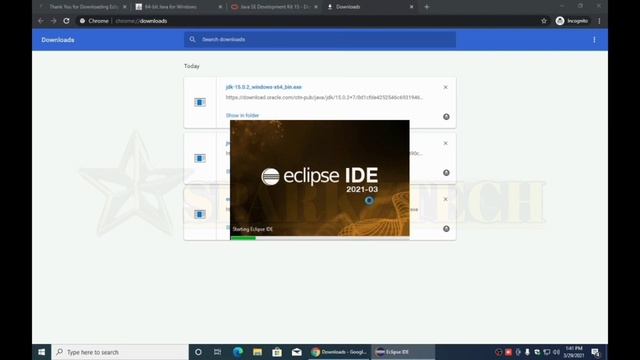Remove jdk-15.0.2 download from list
Viewport: 640px width, 360px height.
[x=445, y=87]
